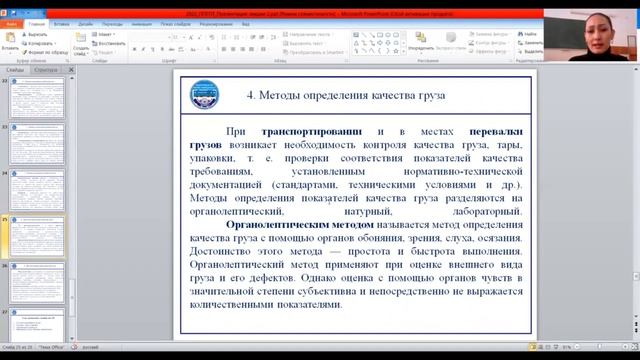
Task: Select the Triangle shape in gallery
Action: (x=356, y=43)
